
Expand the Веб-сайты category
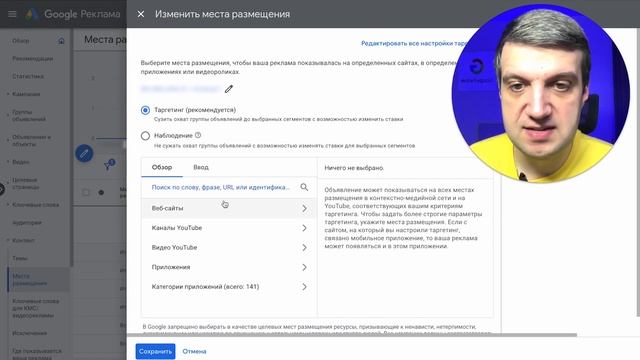[229, 208]
